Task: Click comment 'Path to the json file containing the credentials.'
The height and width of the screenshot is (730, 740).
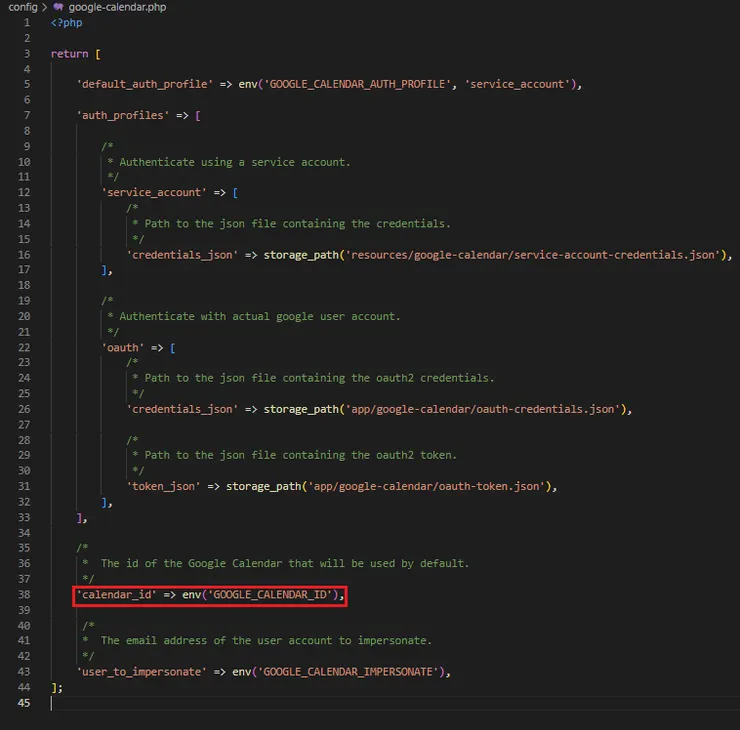Action: coord(297,224)
